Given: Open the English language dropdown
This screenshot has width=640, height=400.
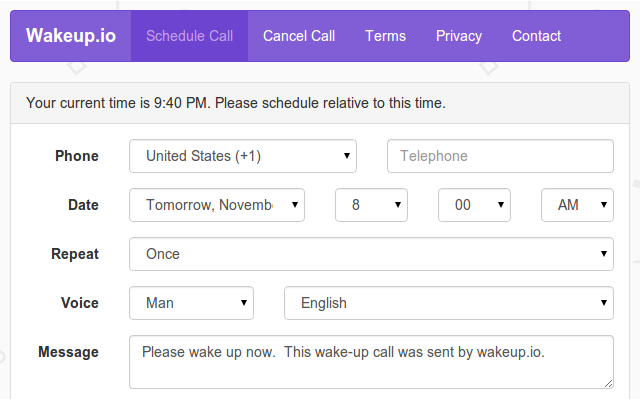Looking at the screenshot, I should pos(449,303).
